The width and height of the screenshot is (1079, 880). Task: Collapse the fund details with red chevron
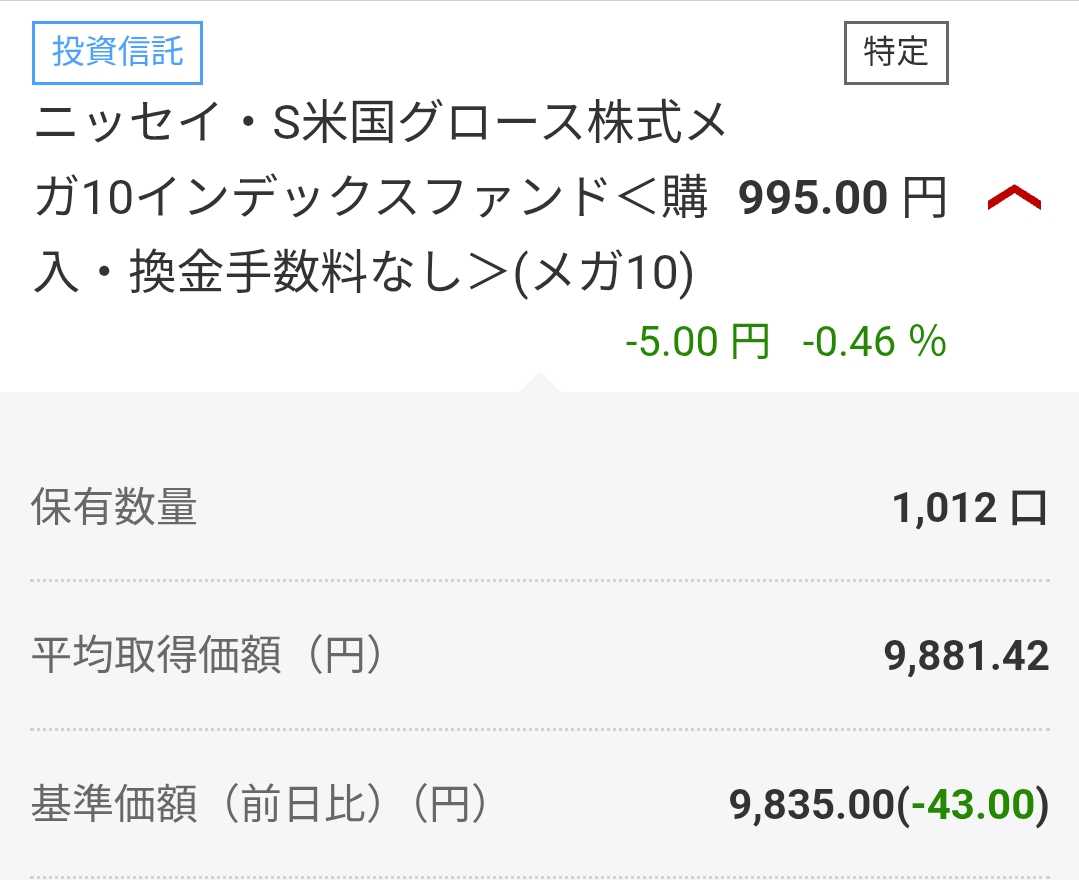1013,199
